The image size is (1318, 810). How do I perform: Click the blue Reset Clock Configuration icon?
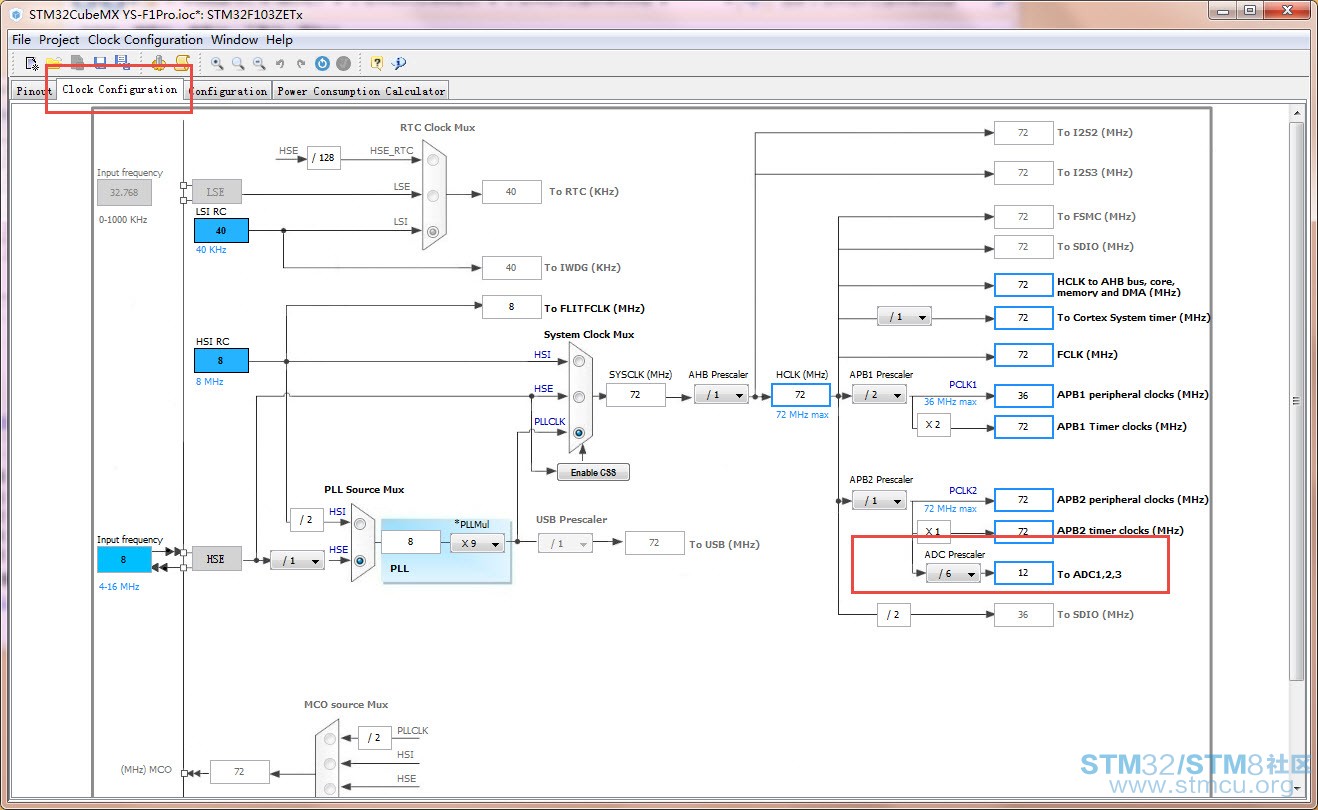pyautogui.click(x=322, y=63)
